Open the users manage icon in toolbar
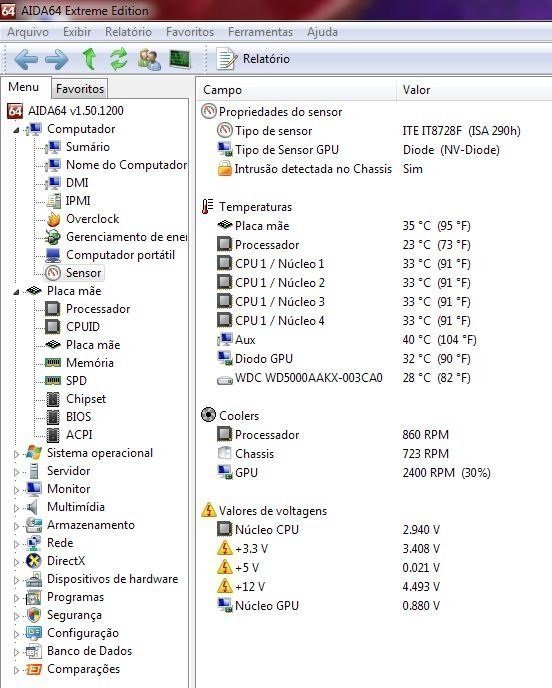 coord(149,59)
